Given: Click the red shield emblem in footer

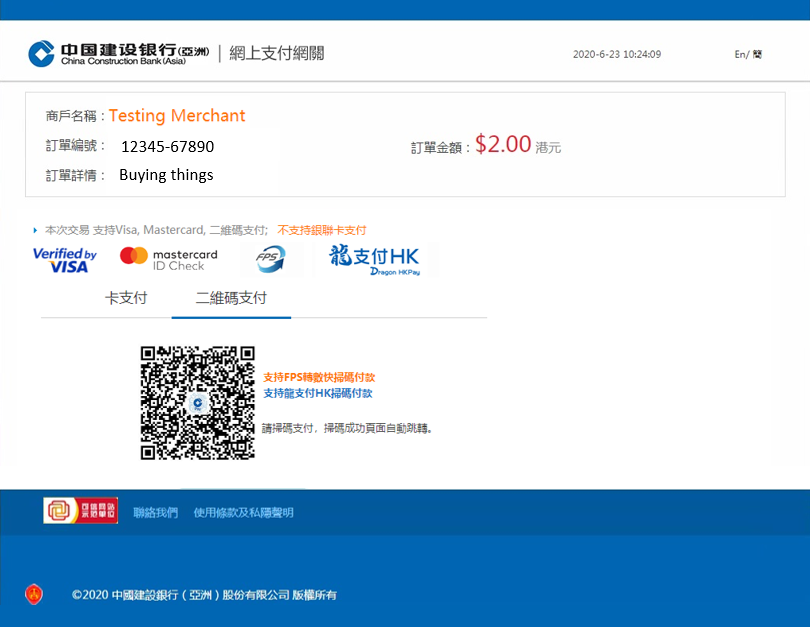Looking at the screenshot, I should pos(34,594).
